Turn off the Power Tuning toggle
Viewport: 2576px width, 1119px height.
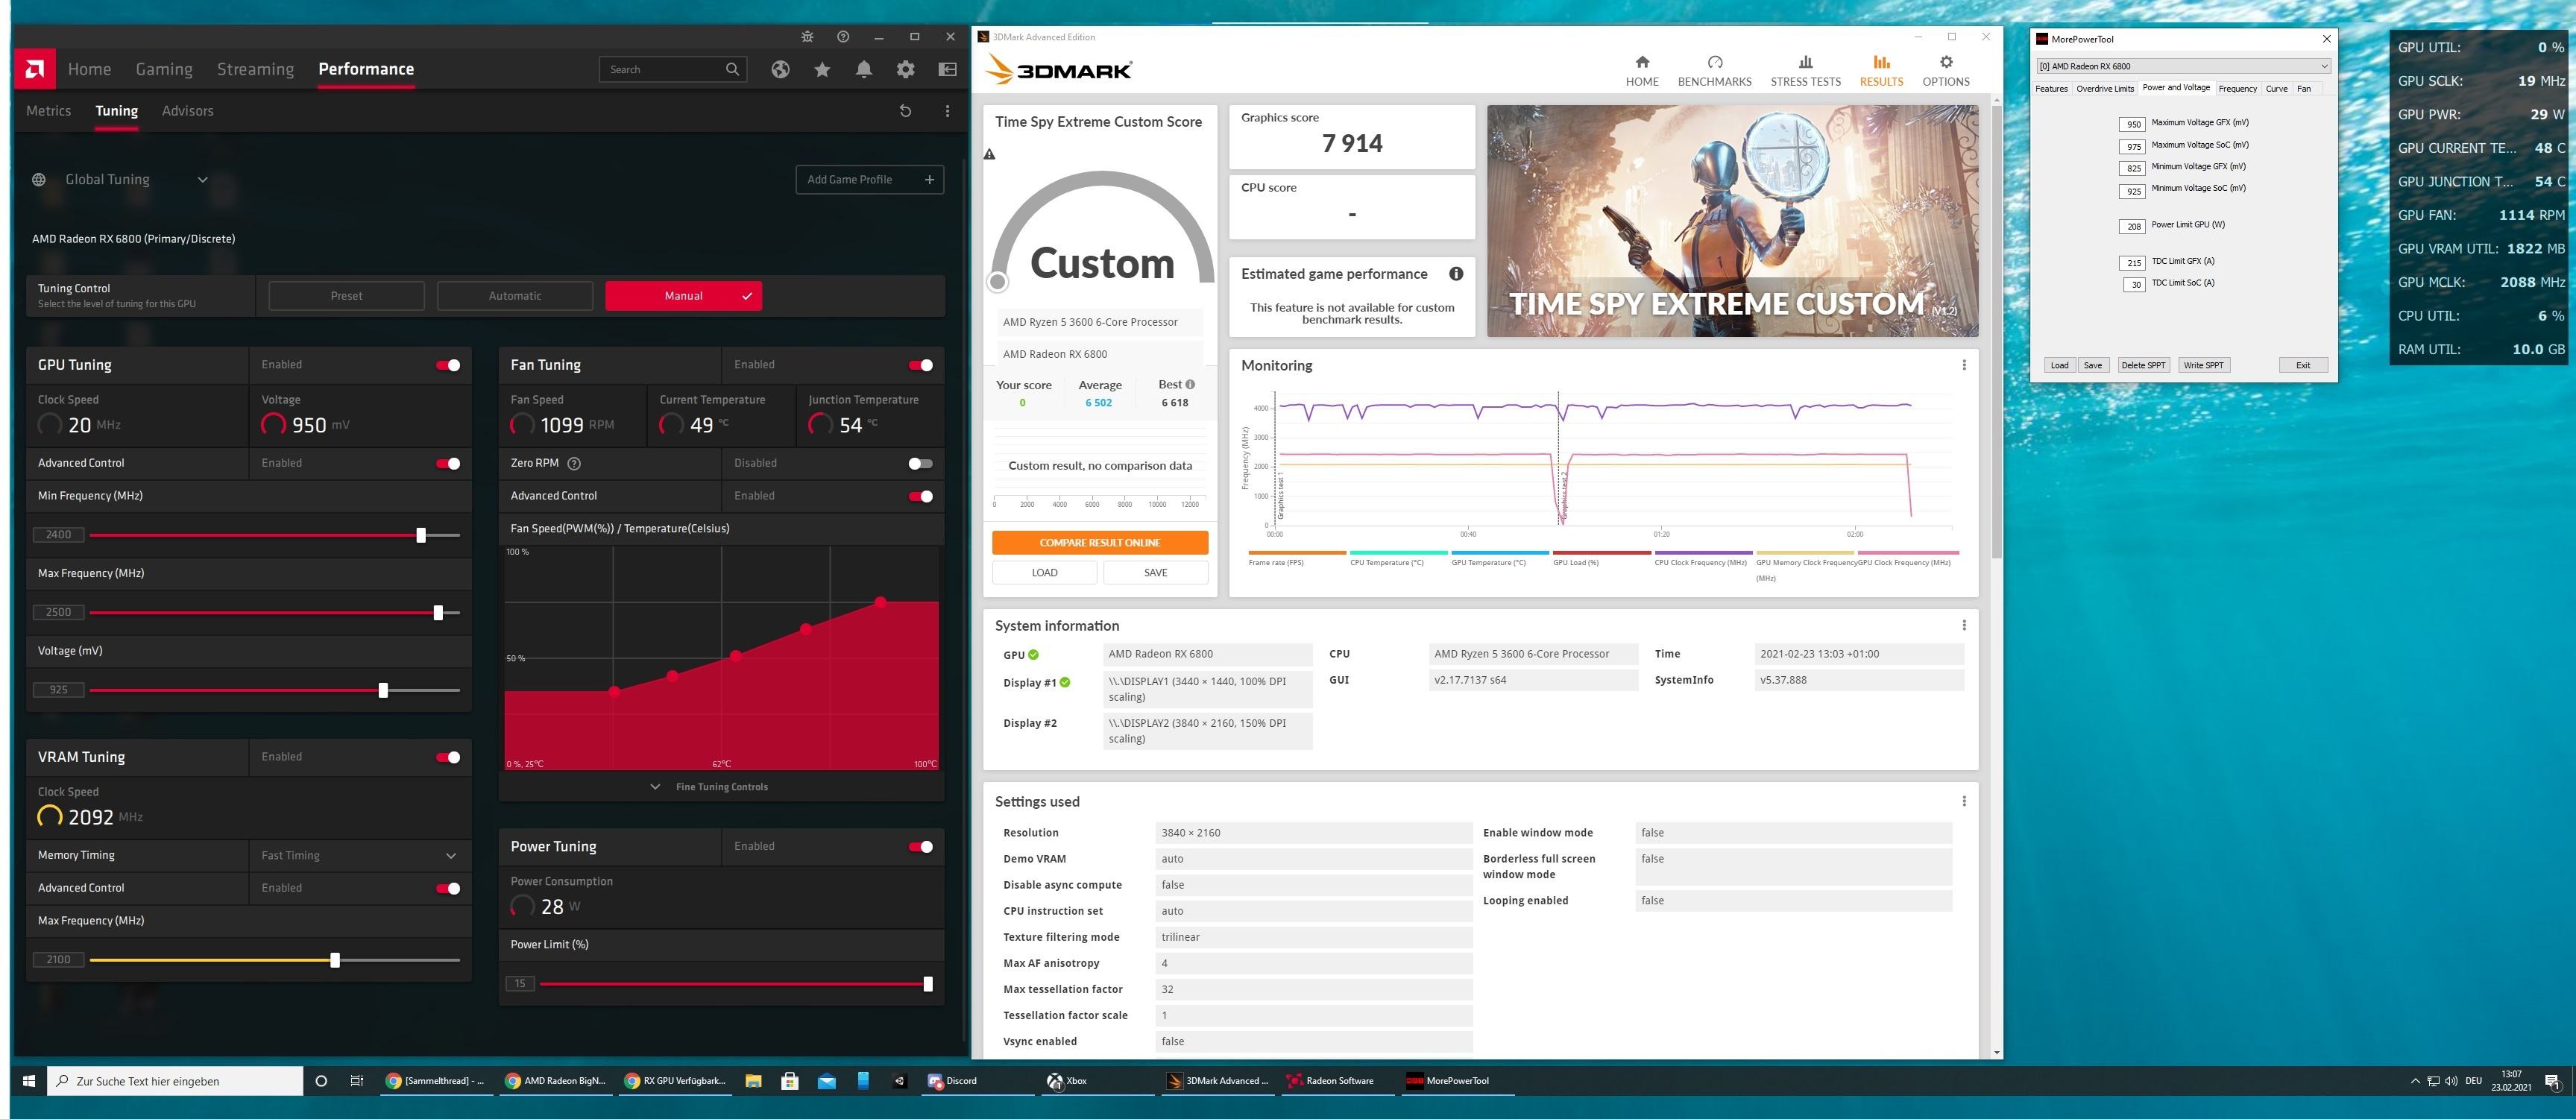920,847
